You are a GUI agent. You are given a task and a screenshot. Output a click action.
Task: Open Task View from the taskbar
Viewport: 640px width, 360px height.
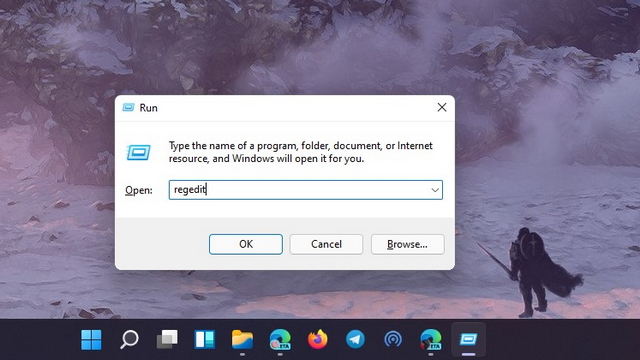[x=167, y=339]
